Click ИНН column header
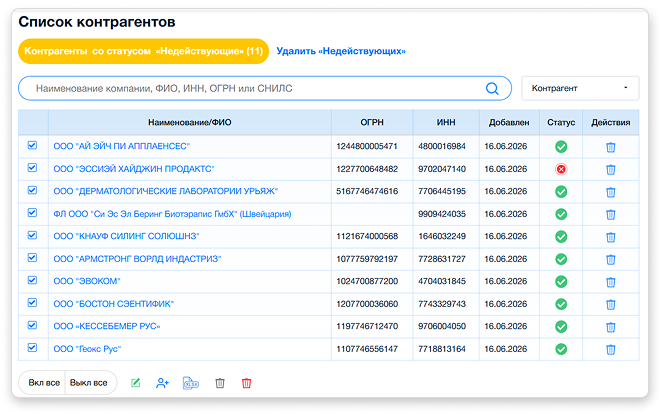 [x=446, y=122]
